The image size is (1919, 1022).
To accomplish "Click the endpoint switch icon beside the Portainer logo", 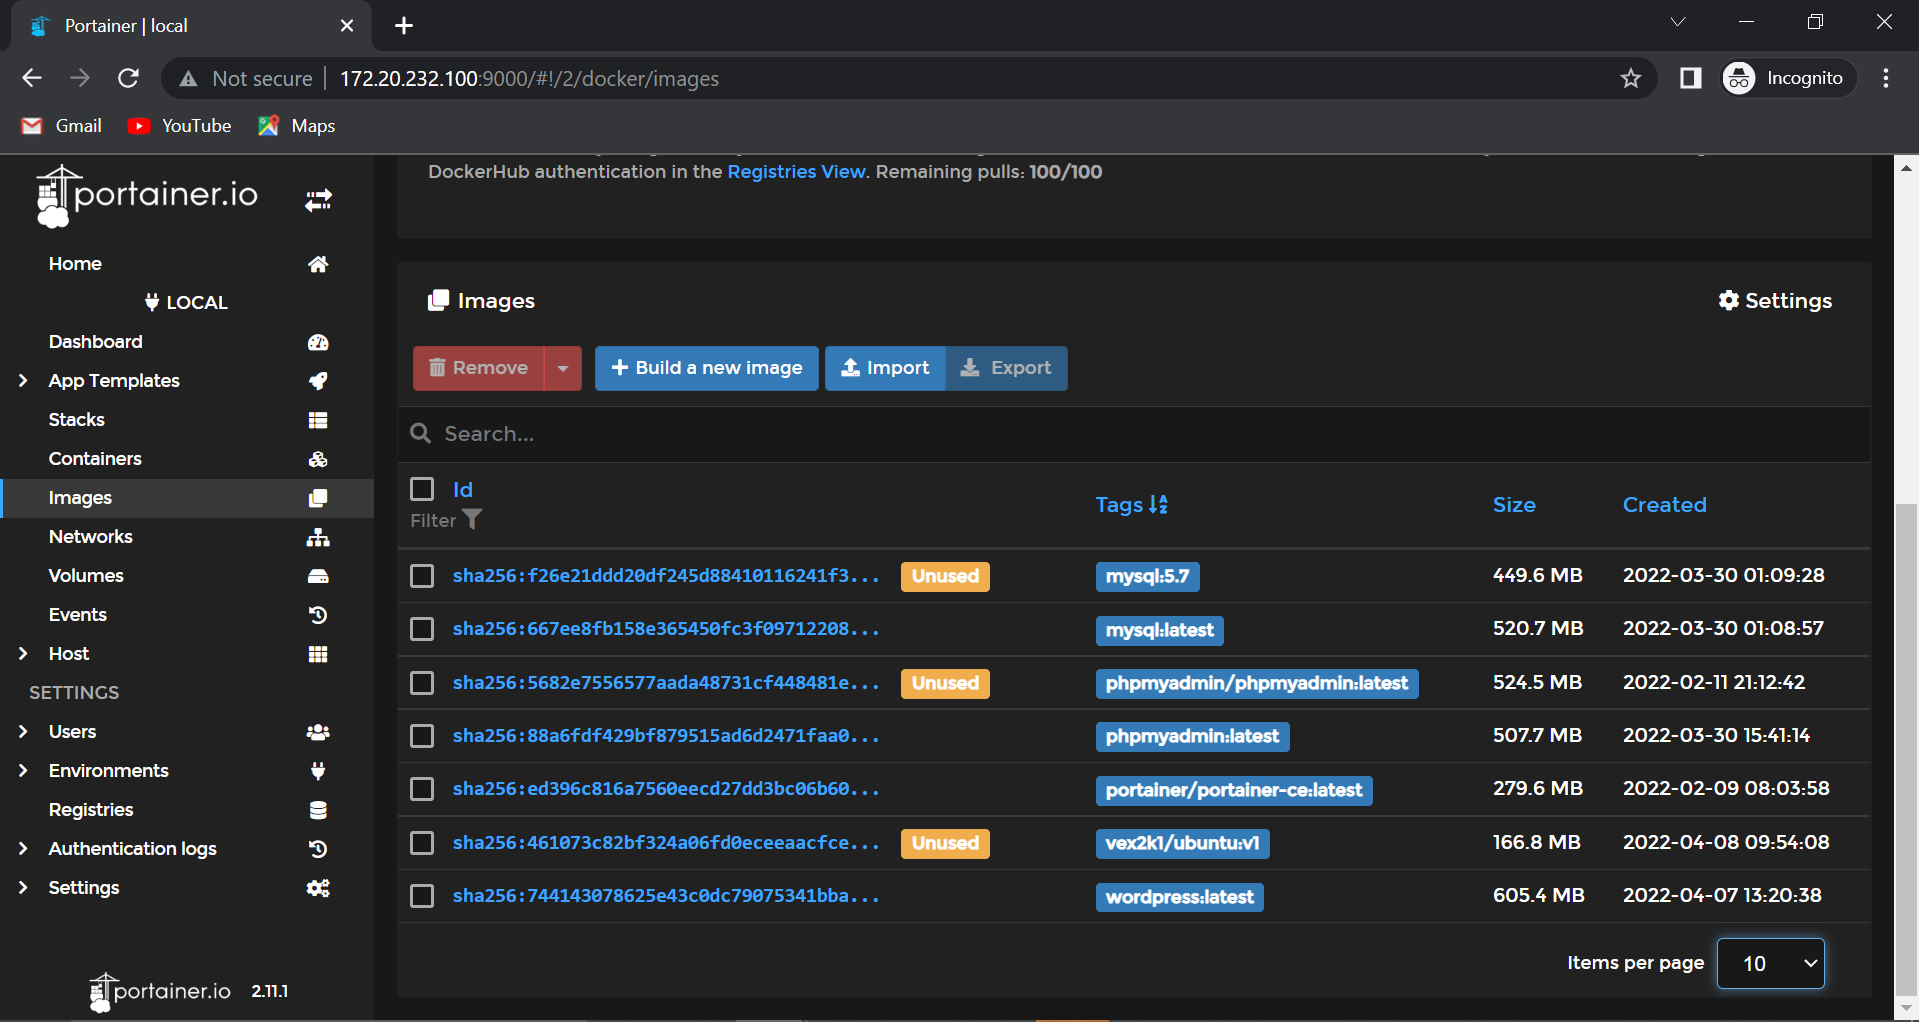I will pos(317,199).
